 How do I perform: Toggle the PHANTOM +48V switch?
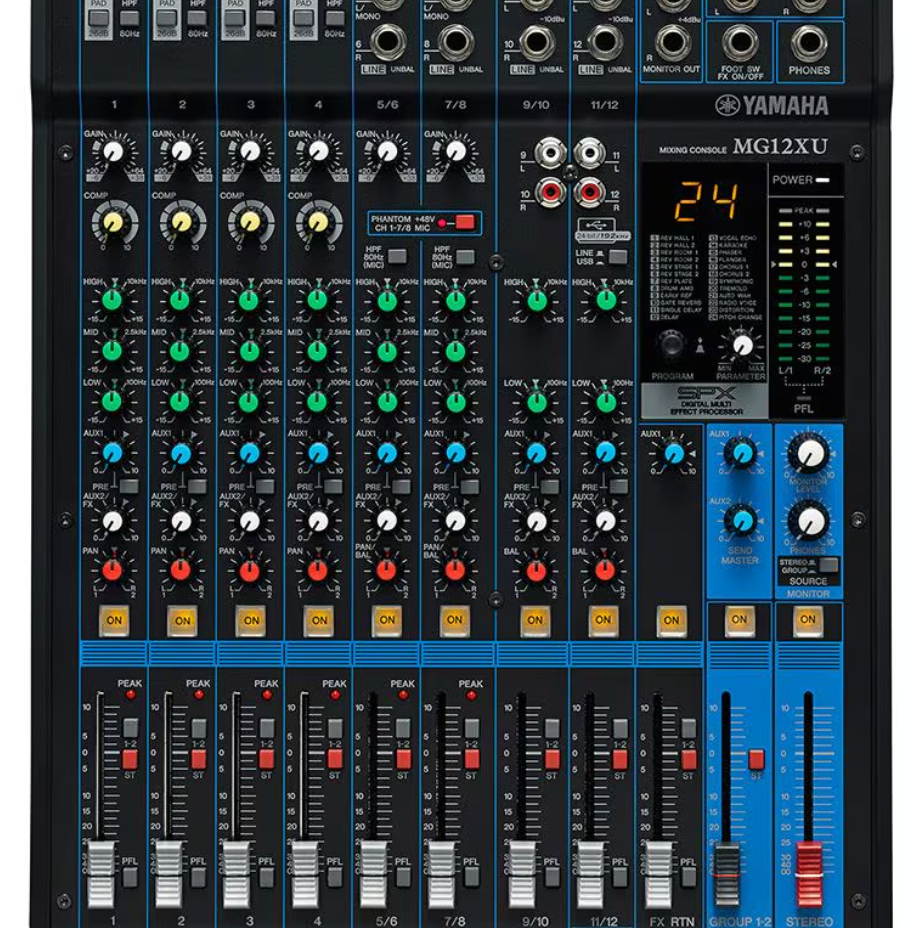(463, 222)
